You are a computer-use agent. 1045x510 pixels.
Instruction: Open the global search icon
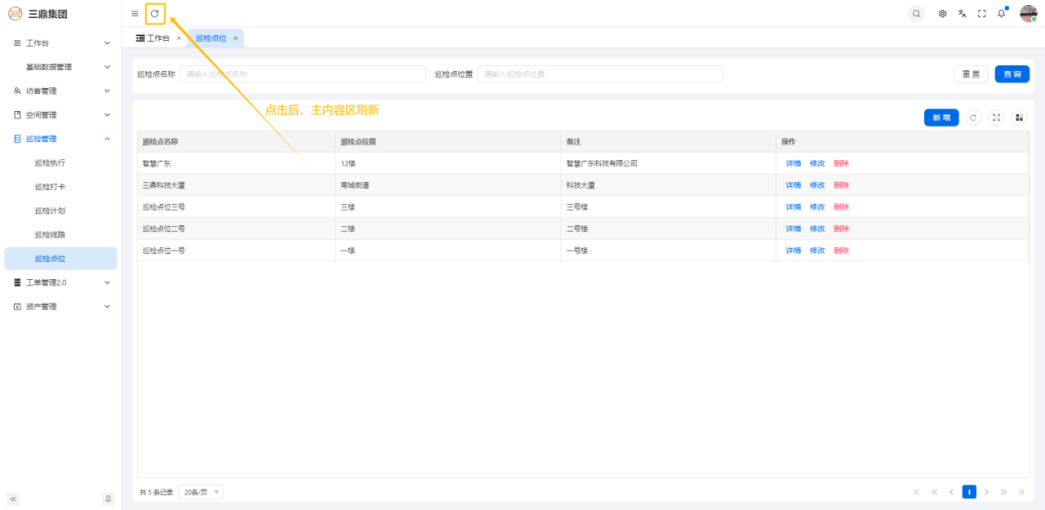point(916,14)
